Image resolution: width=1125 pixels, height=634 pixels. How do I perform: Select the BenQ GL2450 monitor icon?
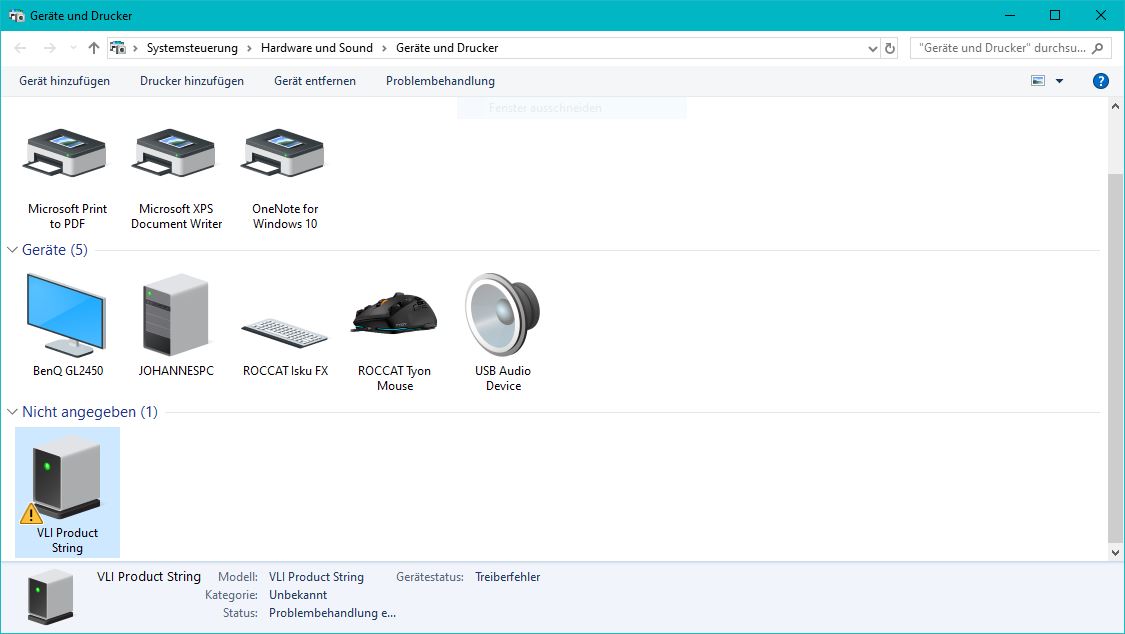67,316
